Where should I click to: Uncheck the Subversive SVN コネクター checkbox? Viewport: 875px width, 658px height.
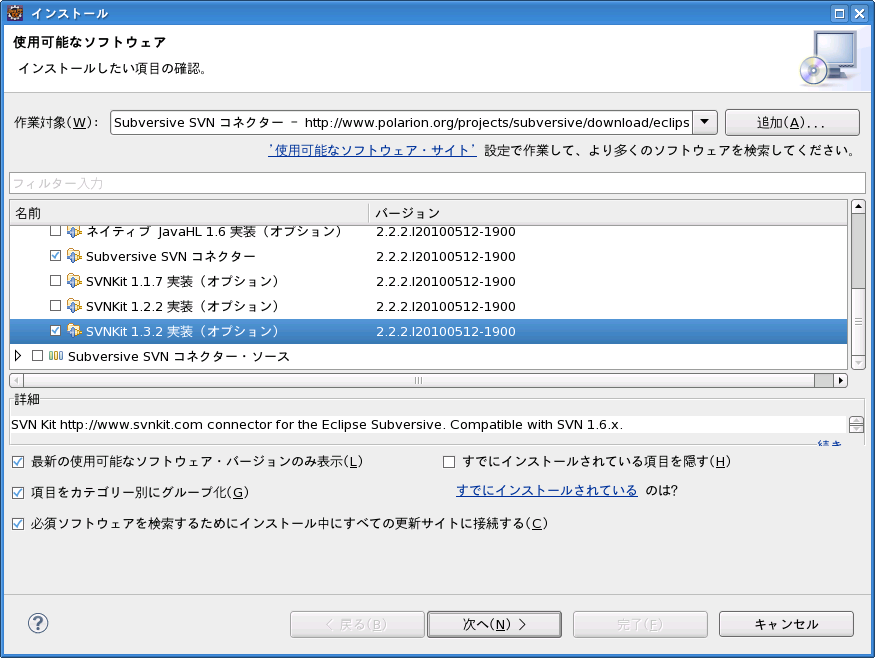pos(55,256)
